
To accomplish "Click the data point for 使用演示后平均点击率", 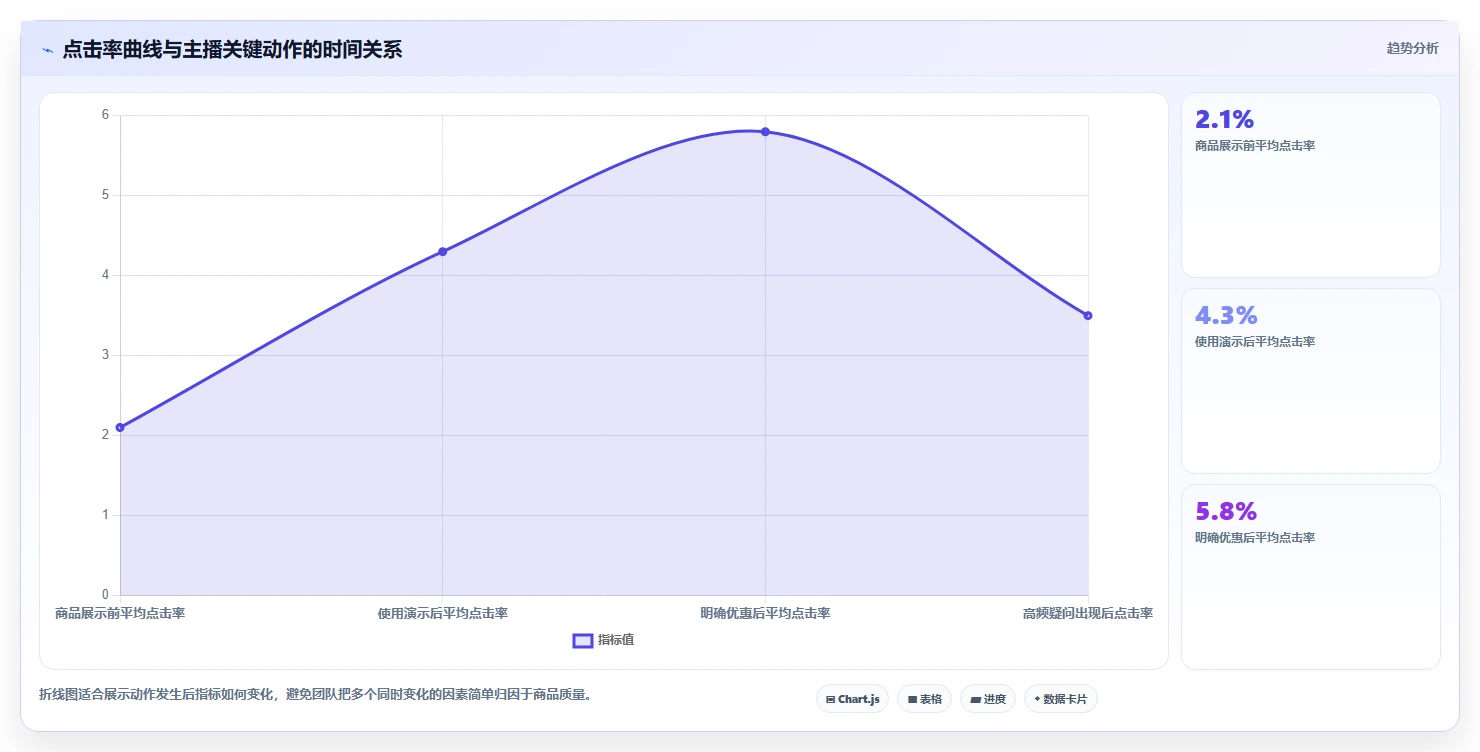I will pos(442,251).
